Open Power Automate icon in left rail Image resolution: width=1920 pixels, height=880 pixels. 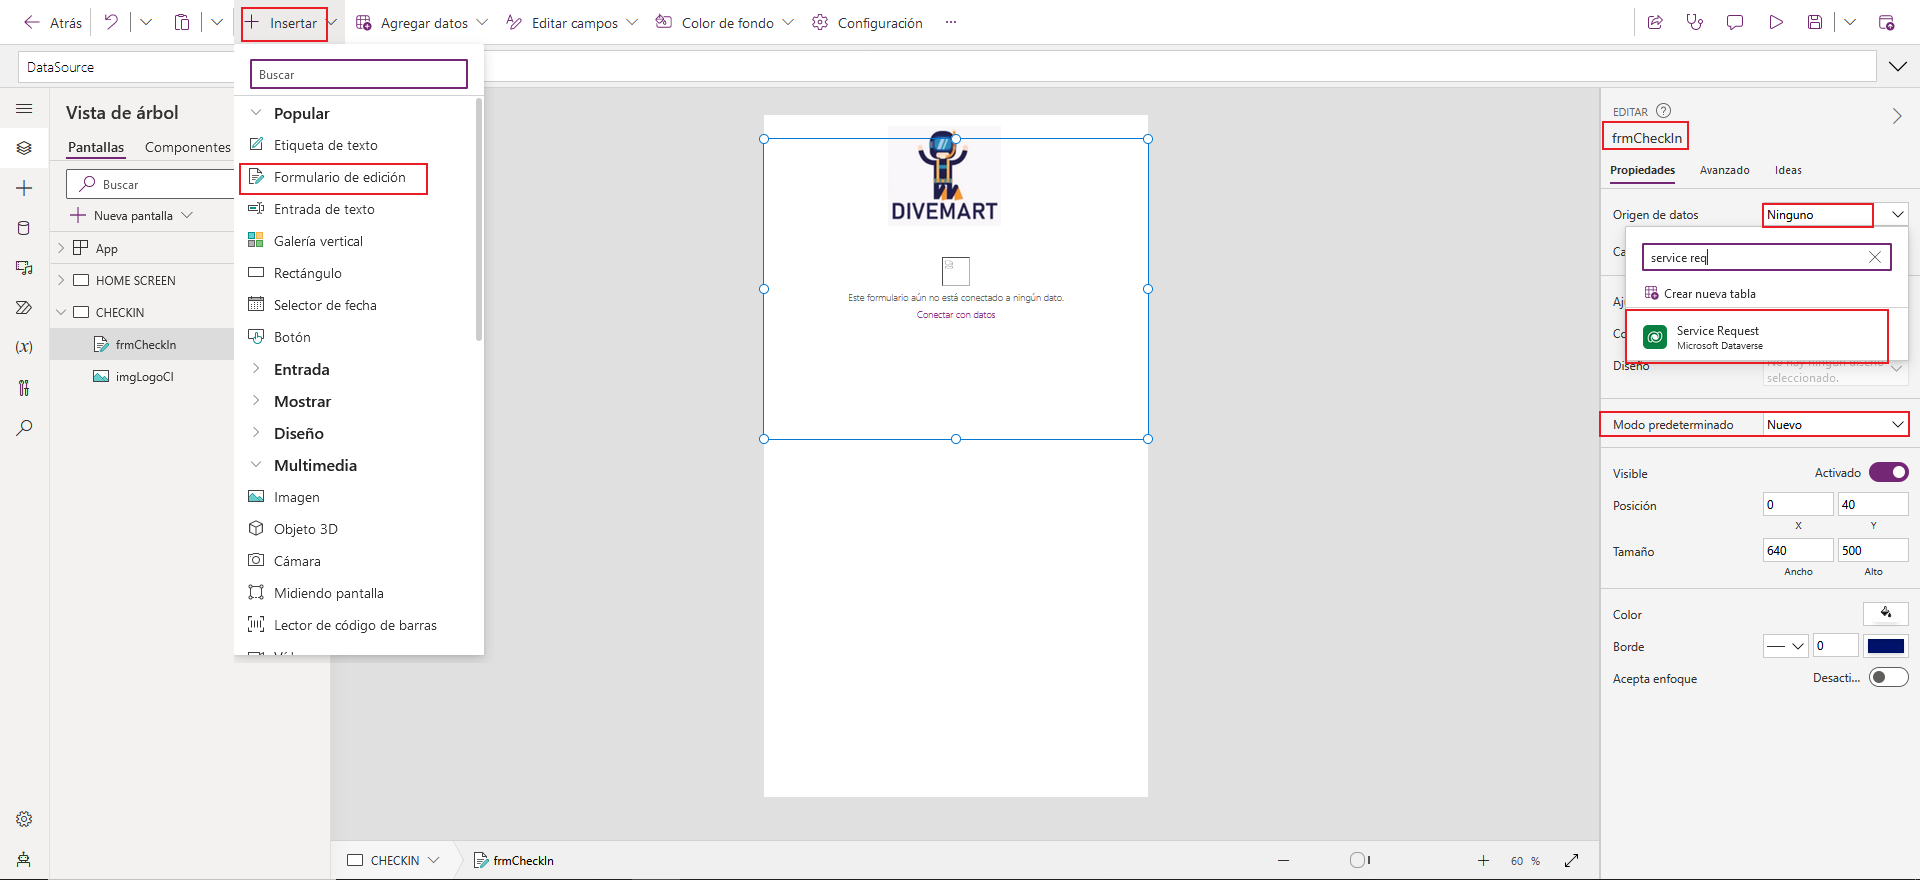24,308
